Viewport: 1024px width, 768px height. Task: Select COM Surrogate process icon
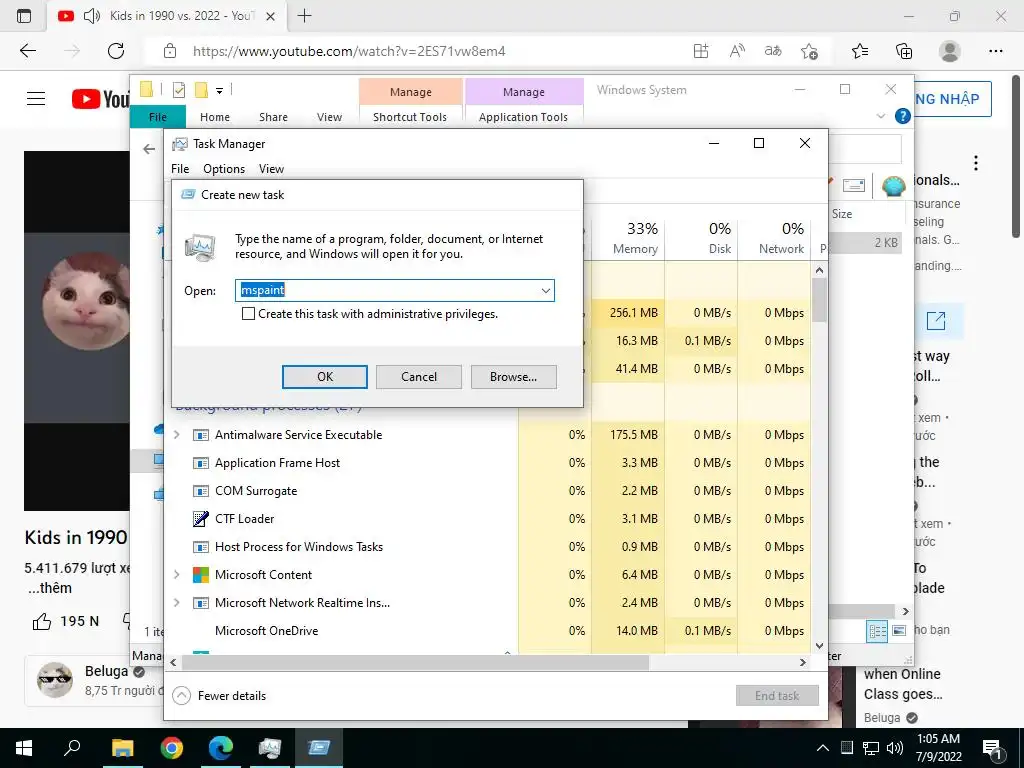[200, 491]
